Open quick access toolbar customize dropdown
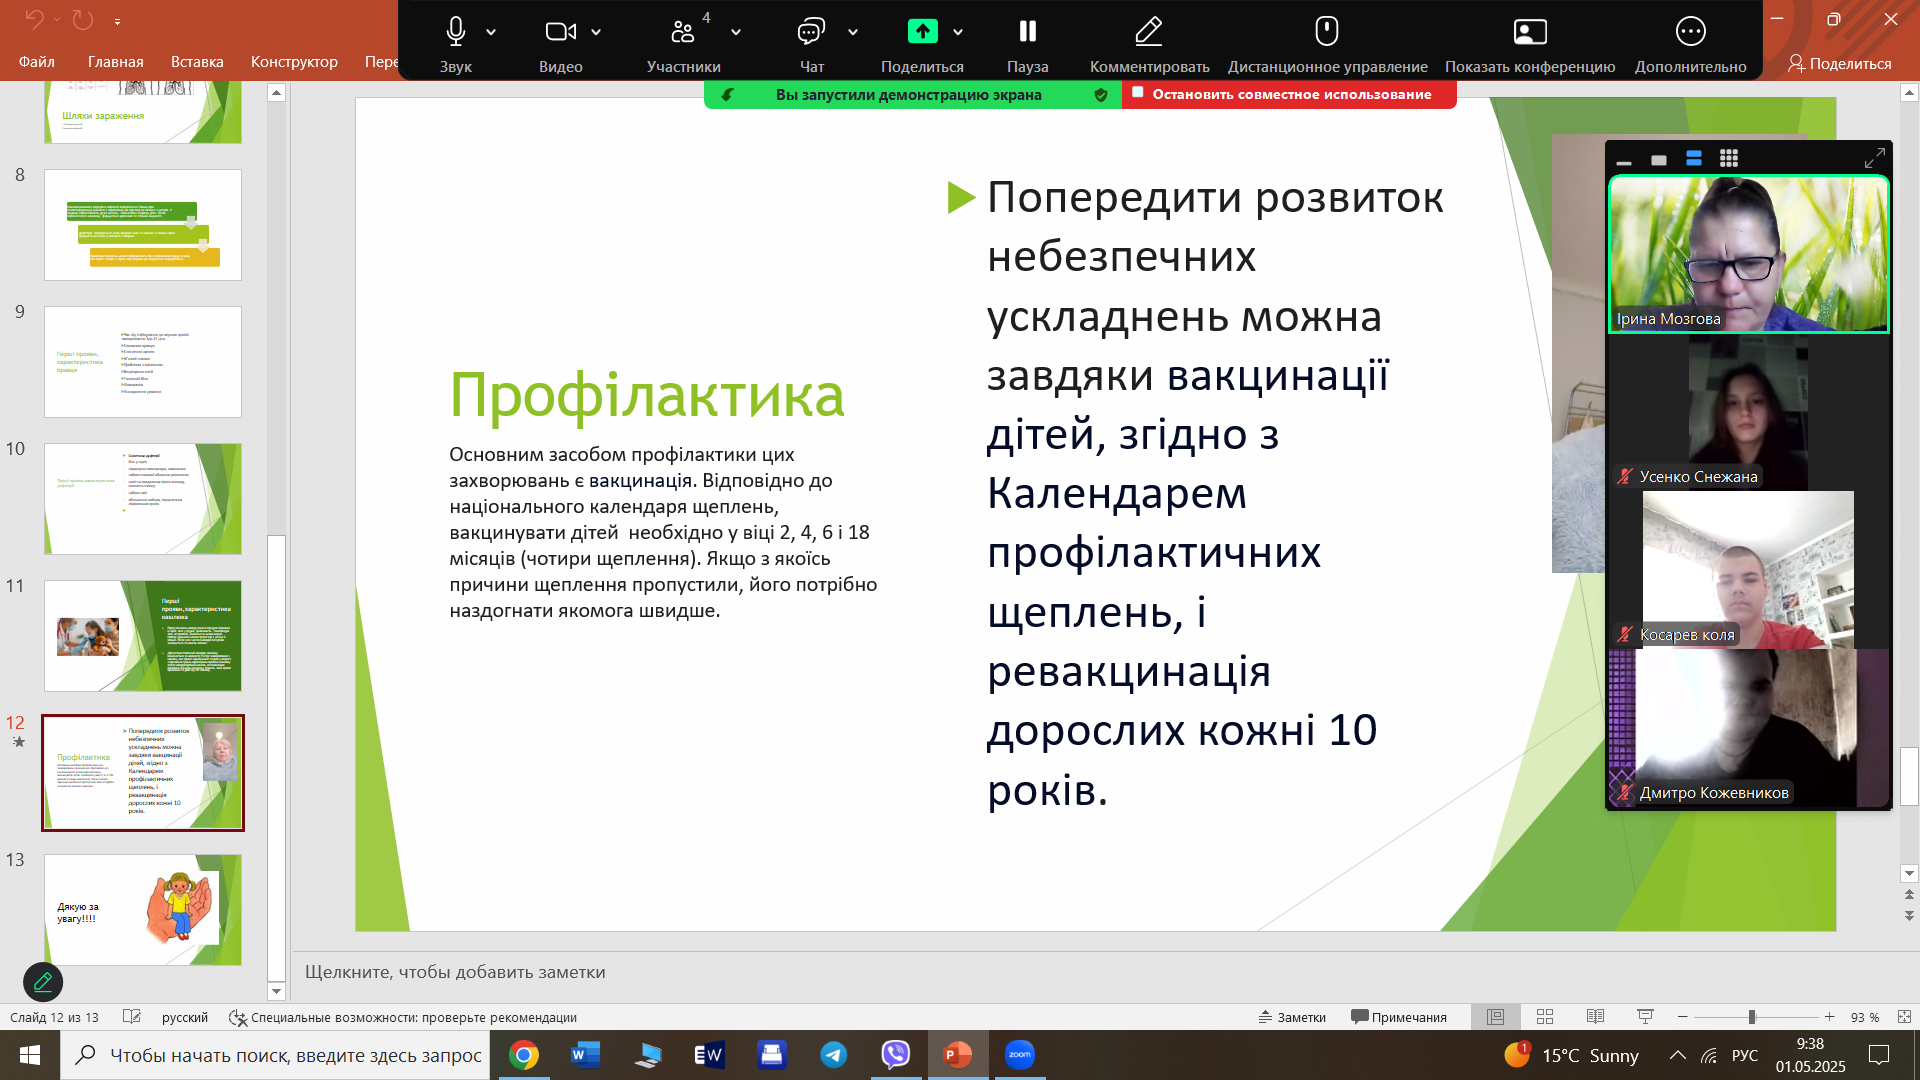The width and height of the screenshot is (1920, 1080). [x=117, y=20]
